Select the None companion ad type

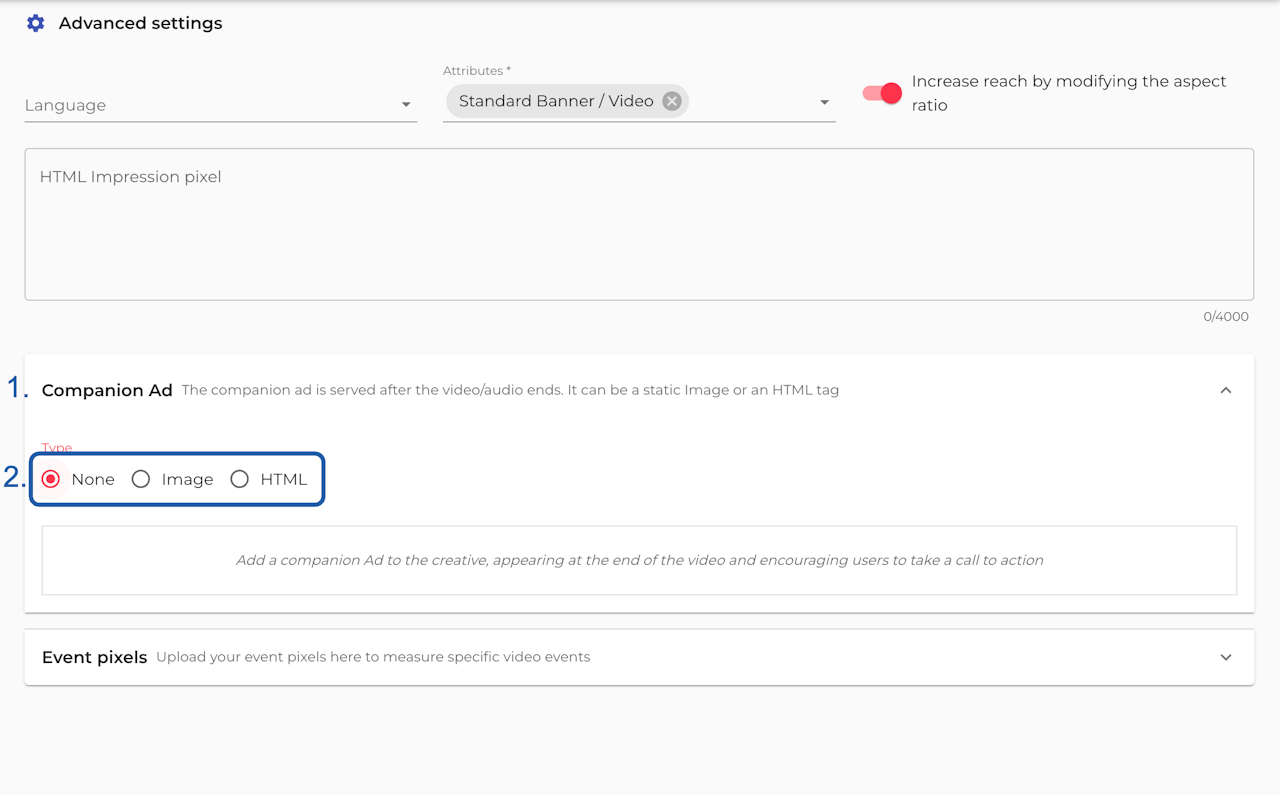coord(51,480)
